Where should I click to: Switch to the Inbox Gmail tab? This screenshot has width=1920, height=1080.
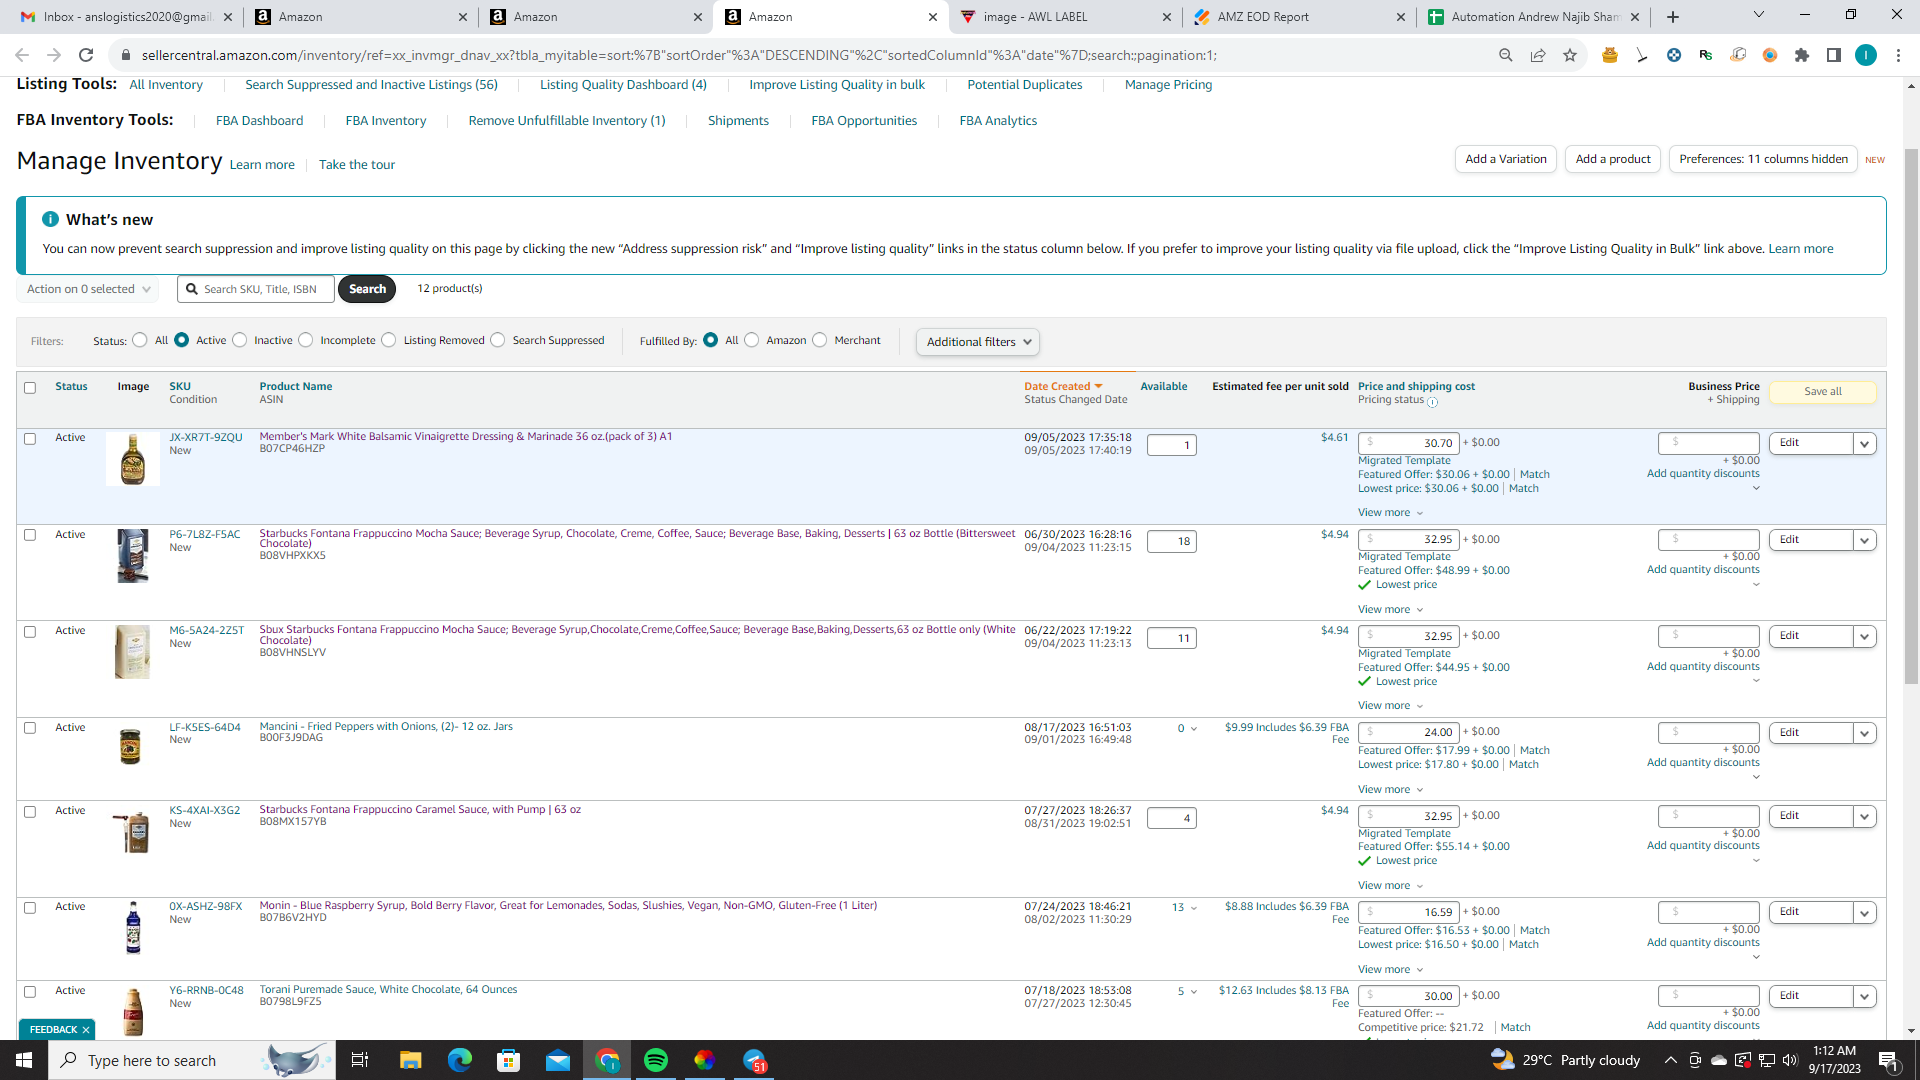pyautogui.click(x=126, y=17)
